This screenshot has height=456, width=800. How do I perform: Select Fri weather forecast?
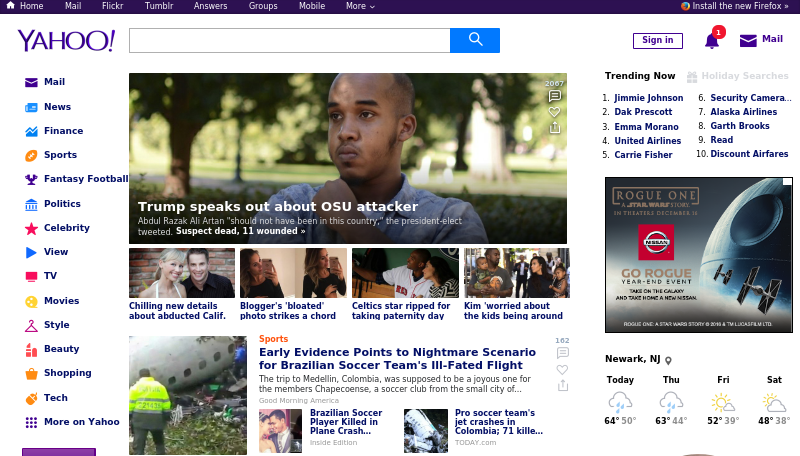723,400
